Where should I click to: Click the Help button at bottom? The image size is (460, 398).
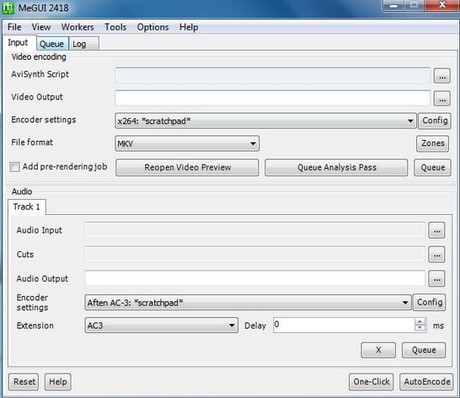58,382
